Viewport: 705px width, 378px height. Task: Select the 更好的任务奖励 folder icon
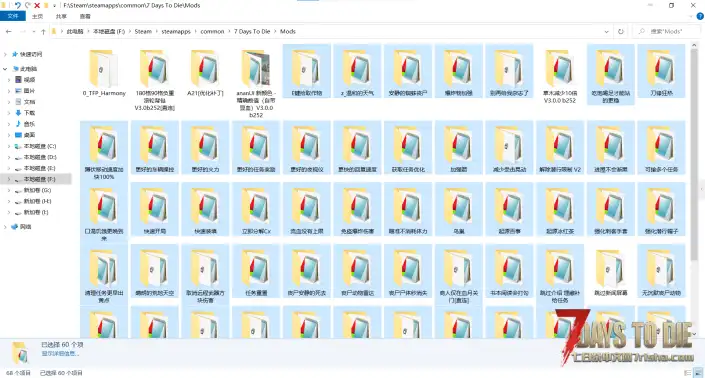pyautogui.click(x=256, y=145)
